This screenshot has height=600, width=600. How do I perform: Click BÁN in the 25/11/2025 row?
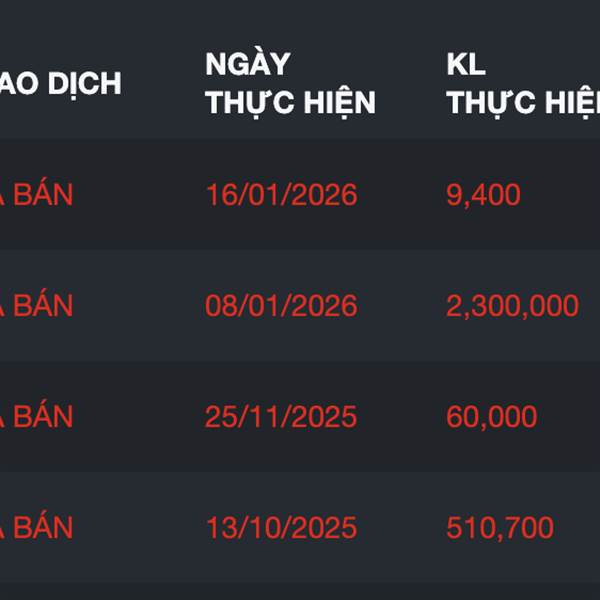click(x=42, y=416)
